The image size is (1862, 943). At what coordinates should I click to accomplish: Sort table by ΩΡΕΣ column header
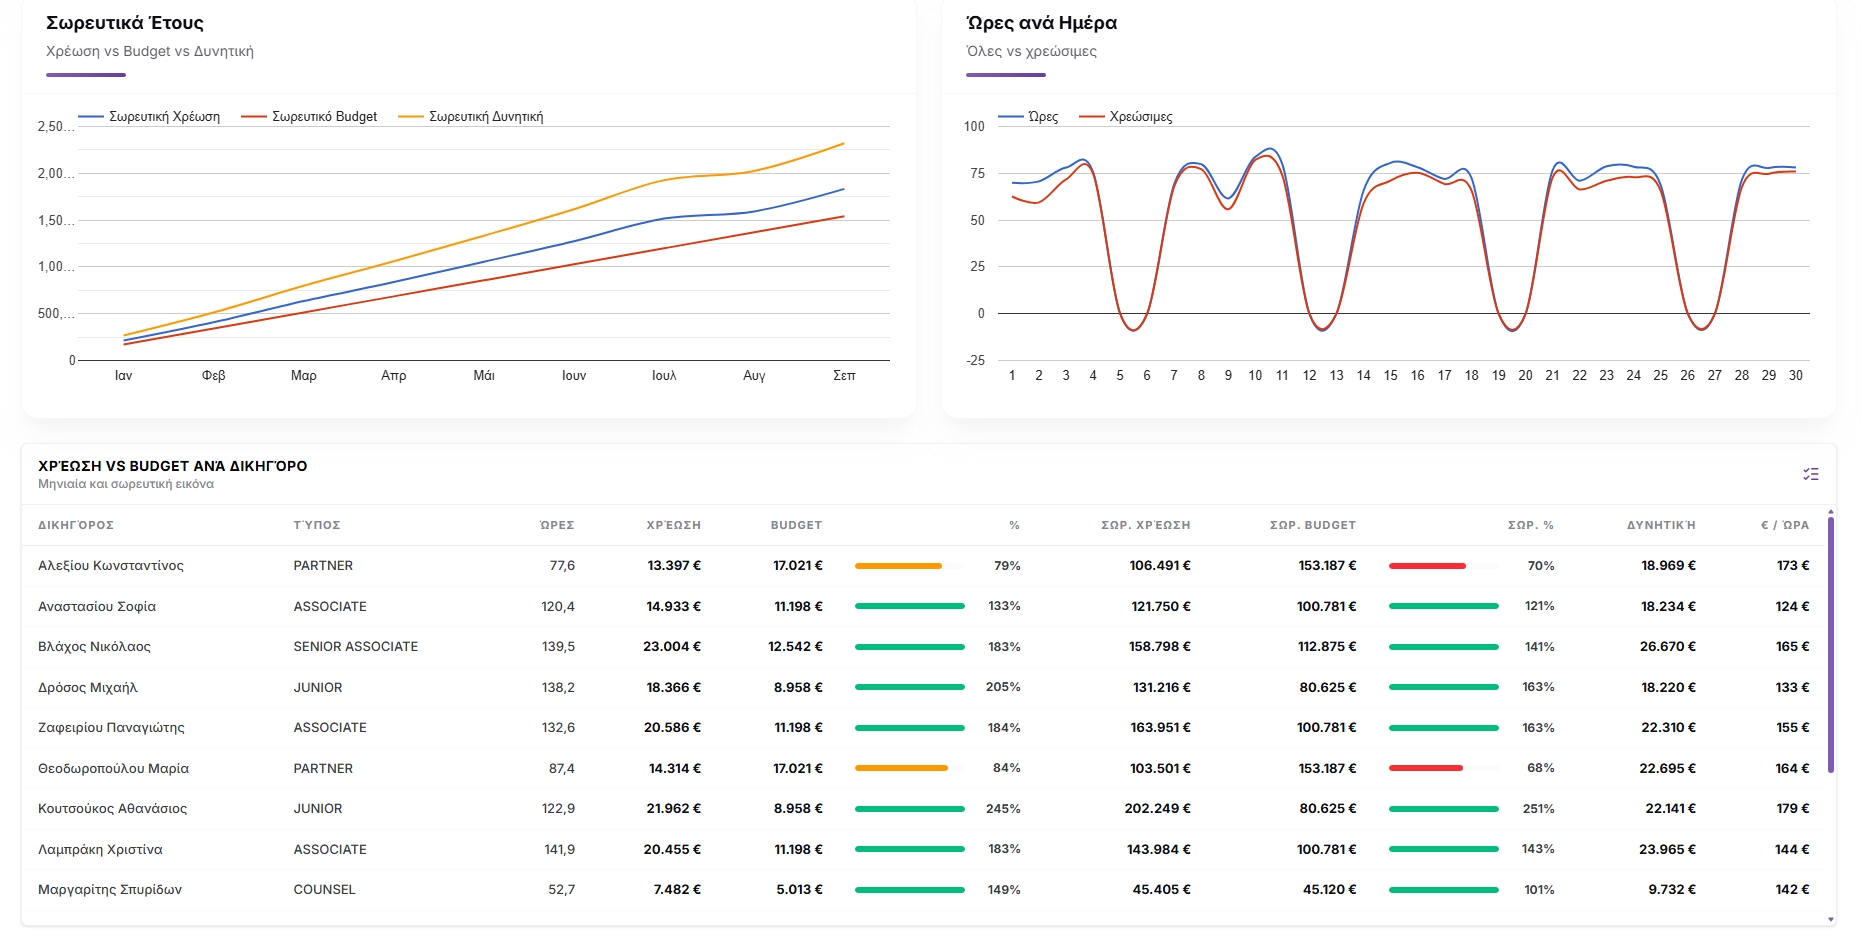point(557,525)
